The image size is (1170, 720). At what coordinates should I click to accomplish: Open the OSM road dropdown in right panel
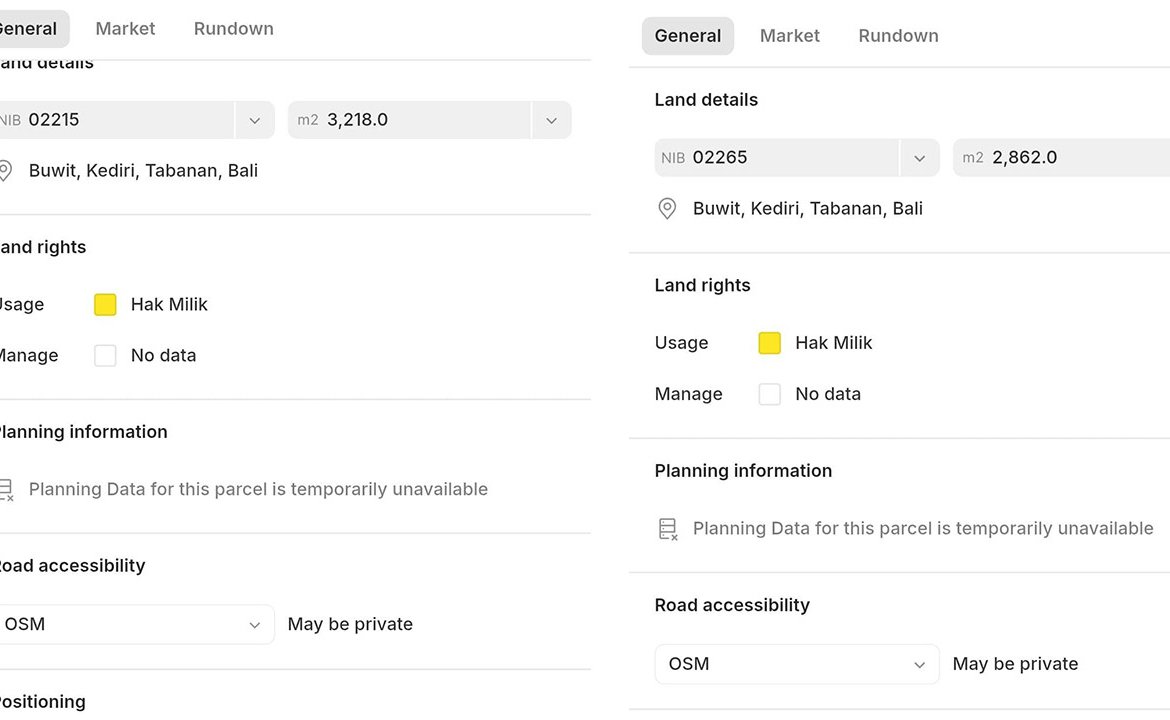point(797,664)
